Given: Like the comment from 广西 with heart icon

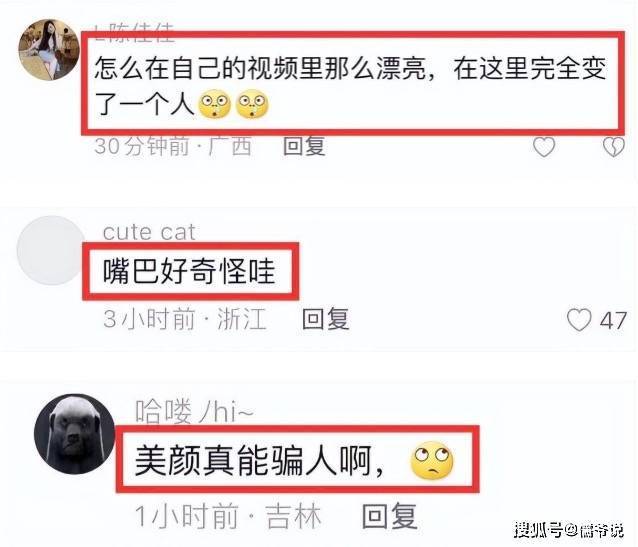Looking at the screenshot, I should coord(544,147).
